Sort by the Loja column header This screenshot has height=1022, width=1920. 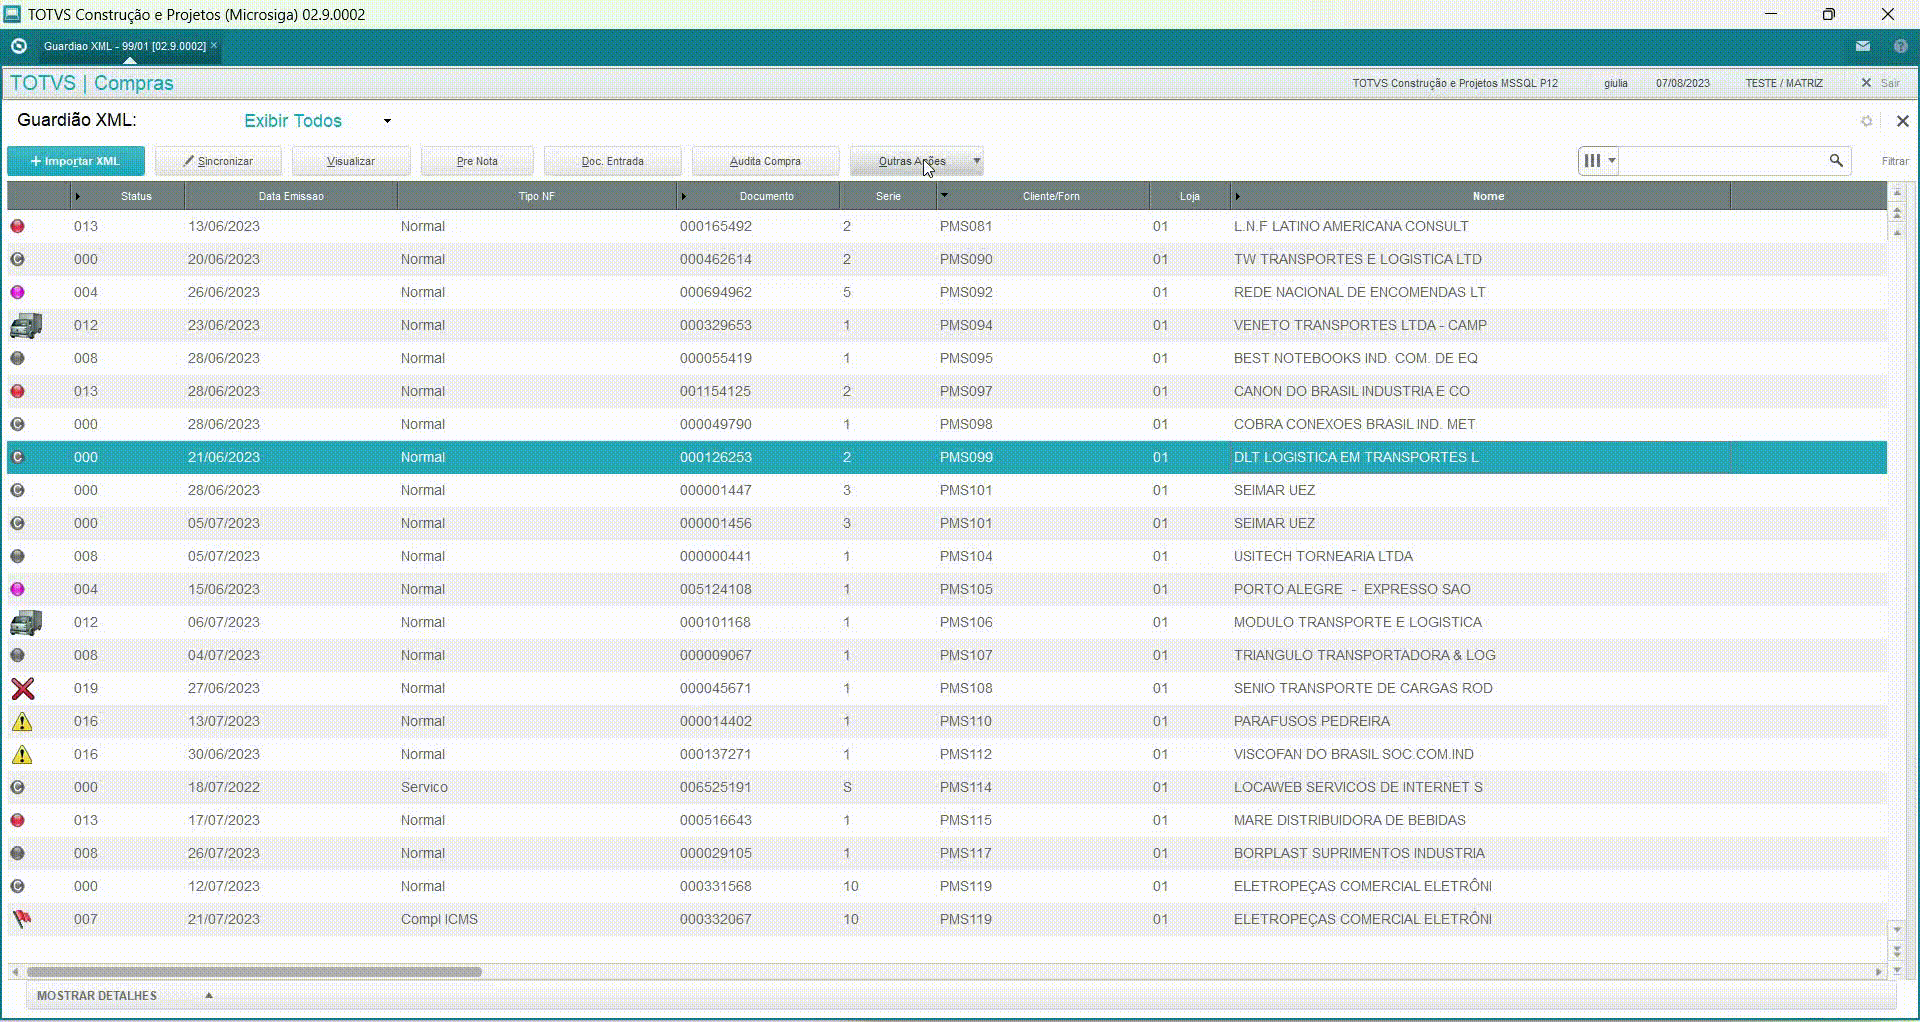pos(1189,196)
